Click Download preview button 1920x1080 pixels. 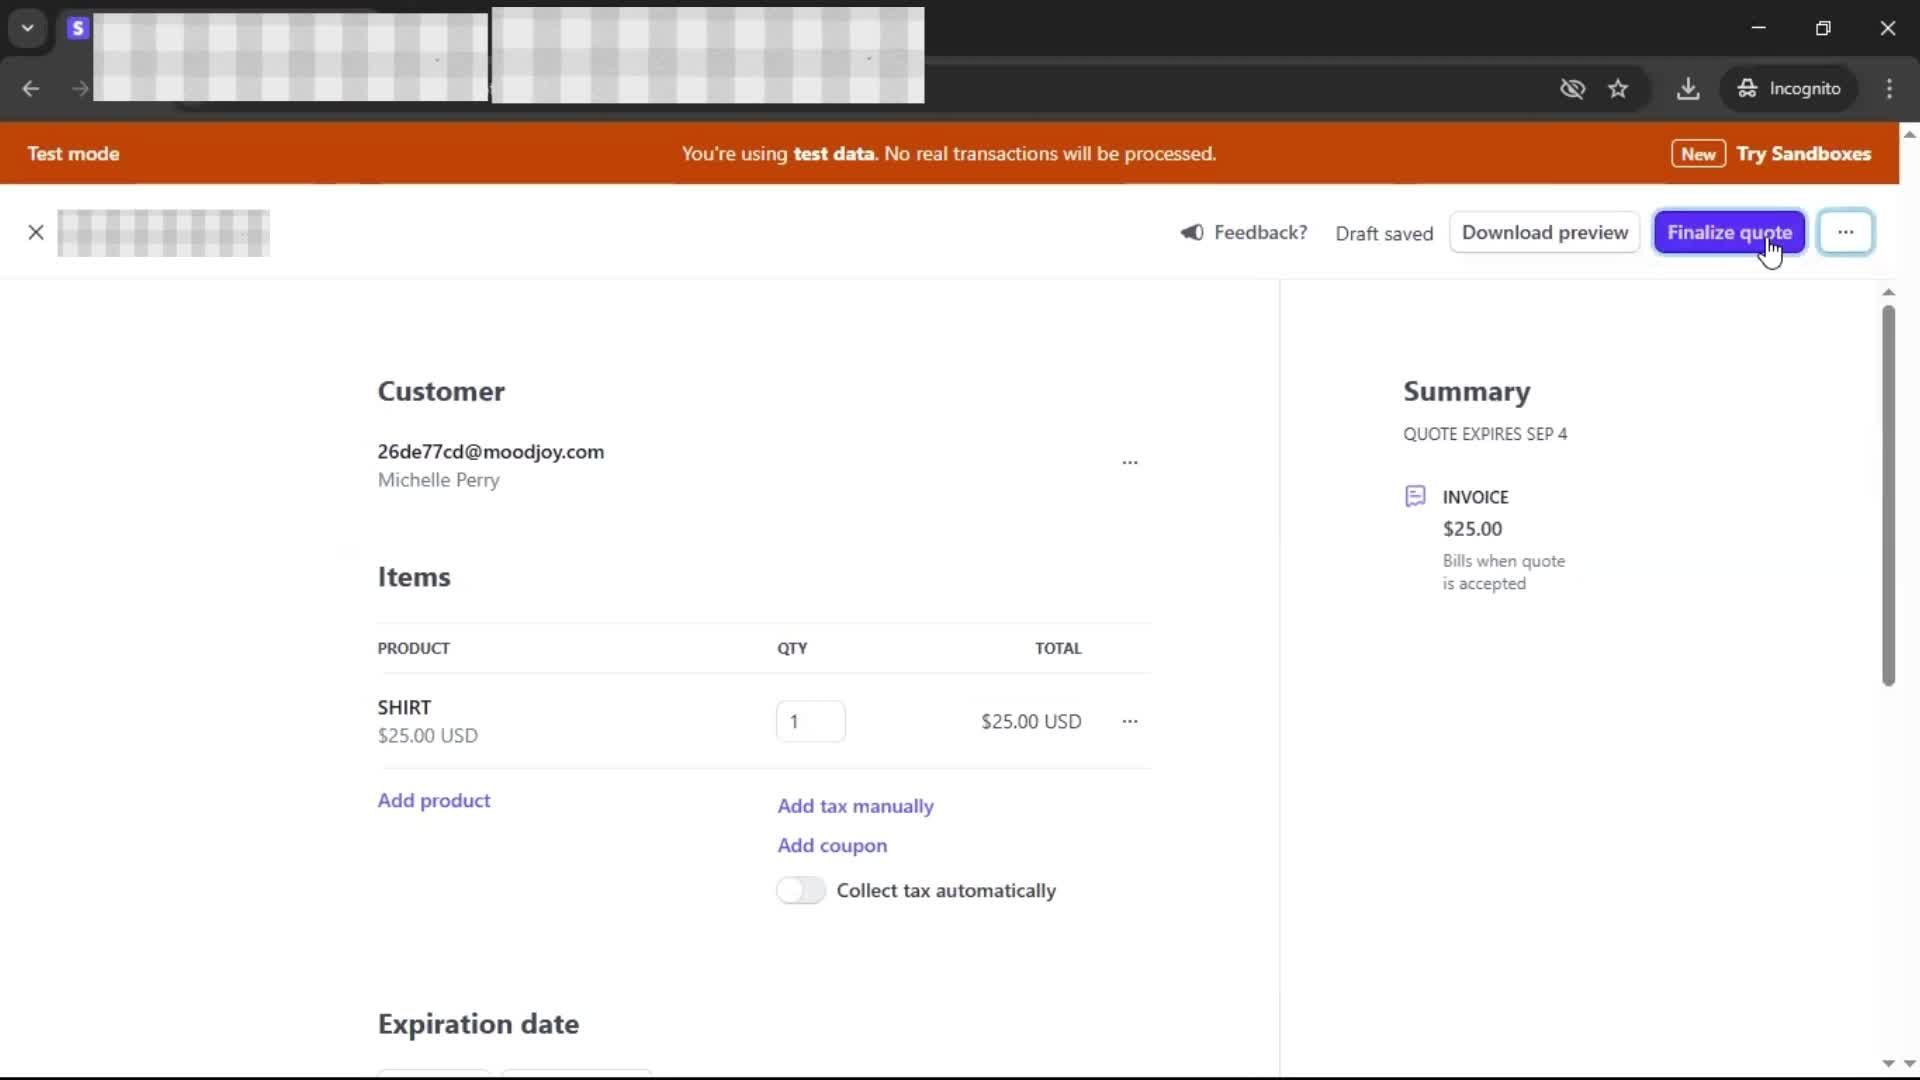coord(1544,232)
